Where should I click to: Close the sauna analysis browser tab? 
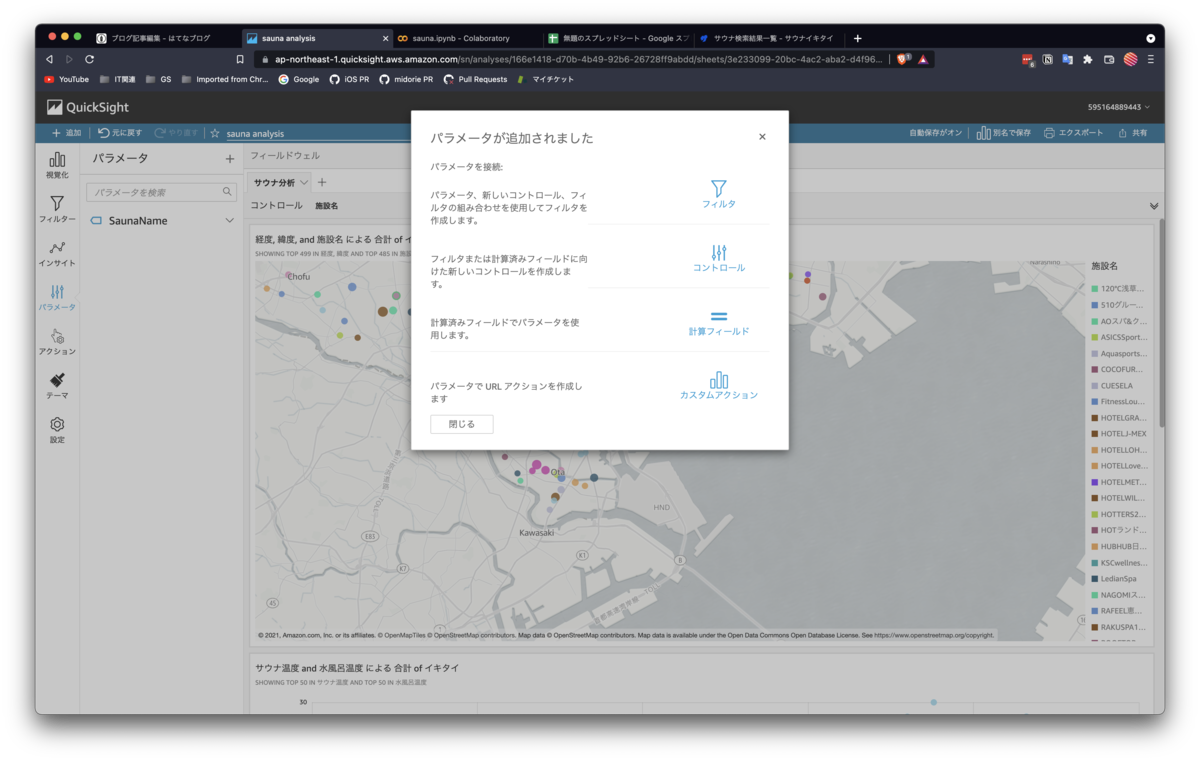pos(385,38)
